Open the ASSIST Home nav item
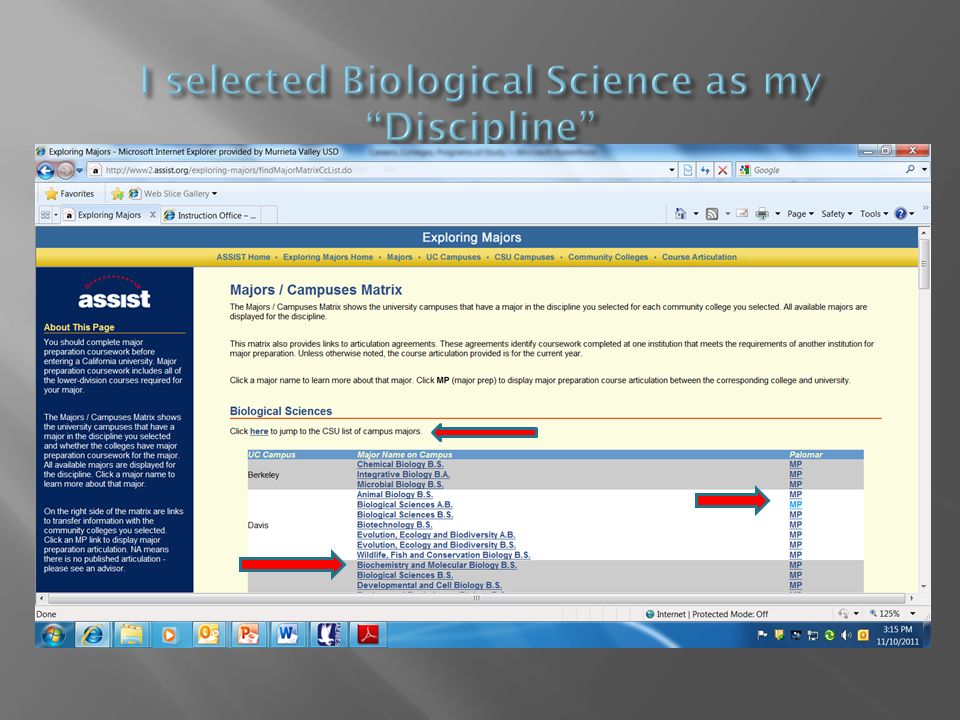Image resolution: width=960 pixels, height=720 pixels. [243, 257]
